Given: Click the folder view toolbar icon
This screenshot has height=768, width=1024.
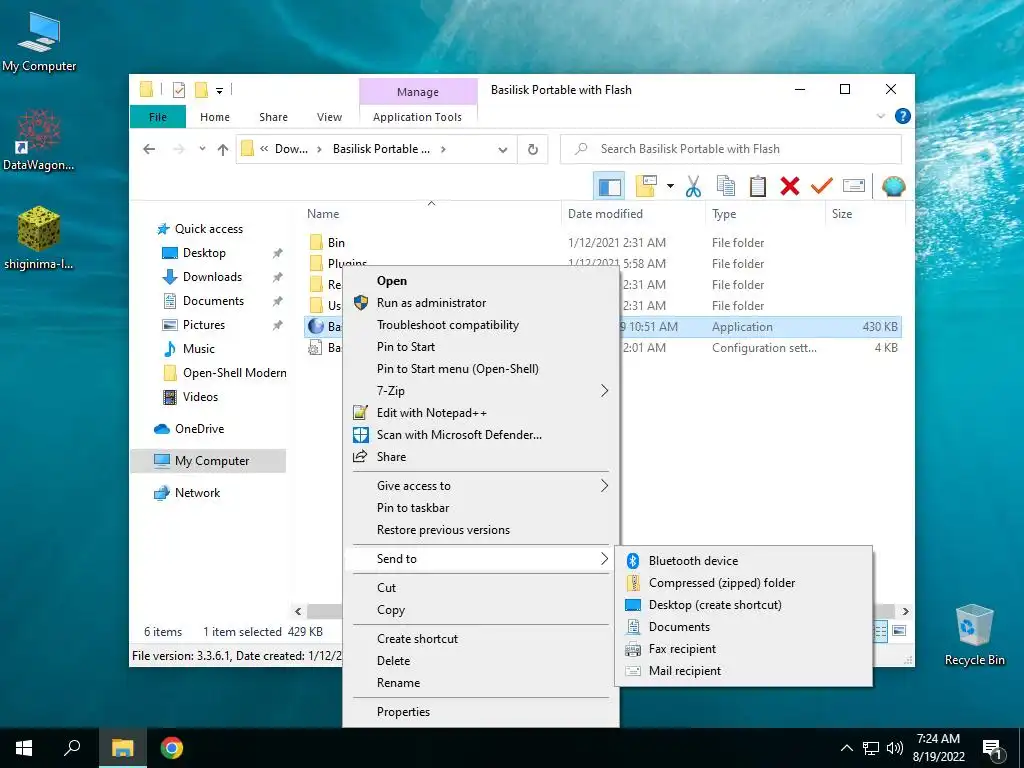Looking at the screenshot, I should coord(646,187).
